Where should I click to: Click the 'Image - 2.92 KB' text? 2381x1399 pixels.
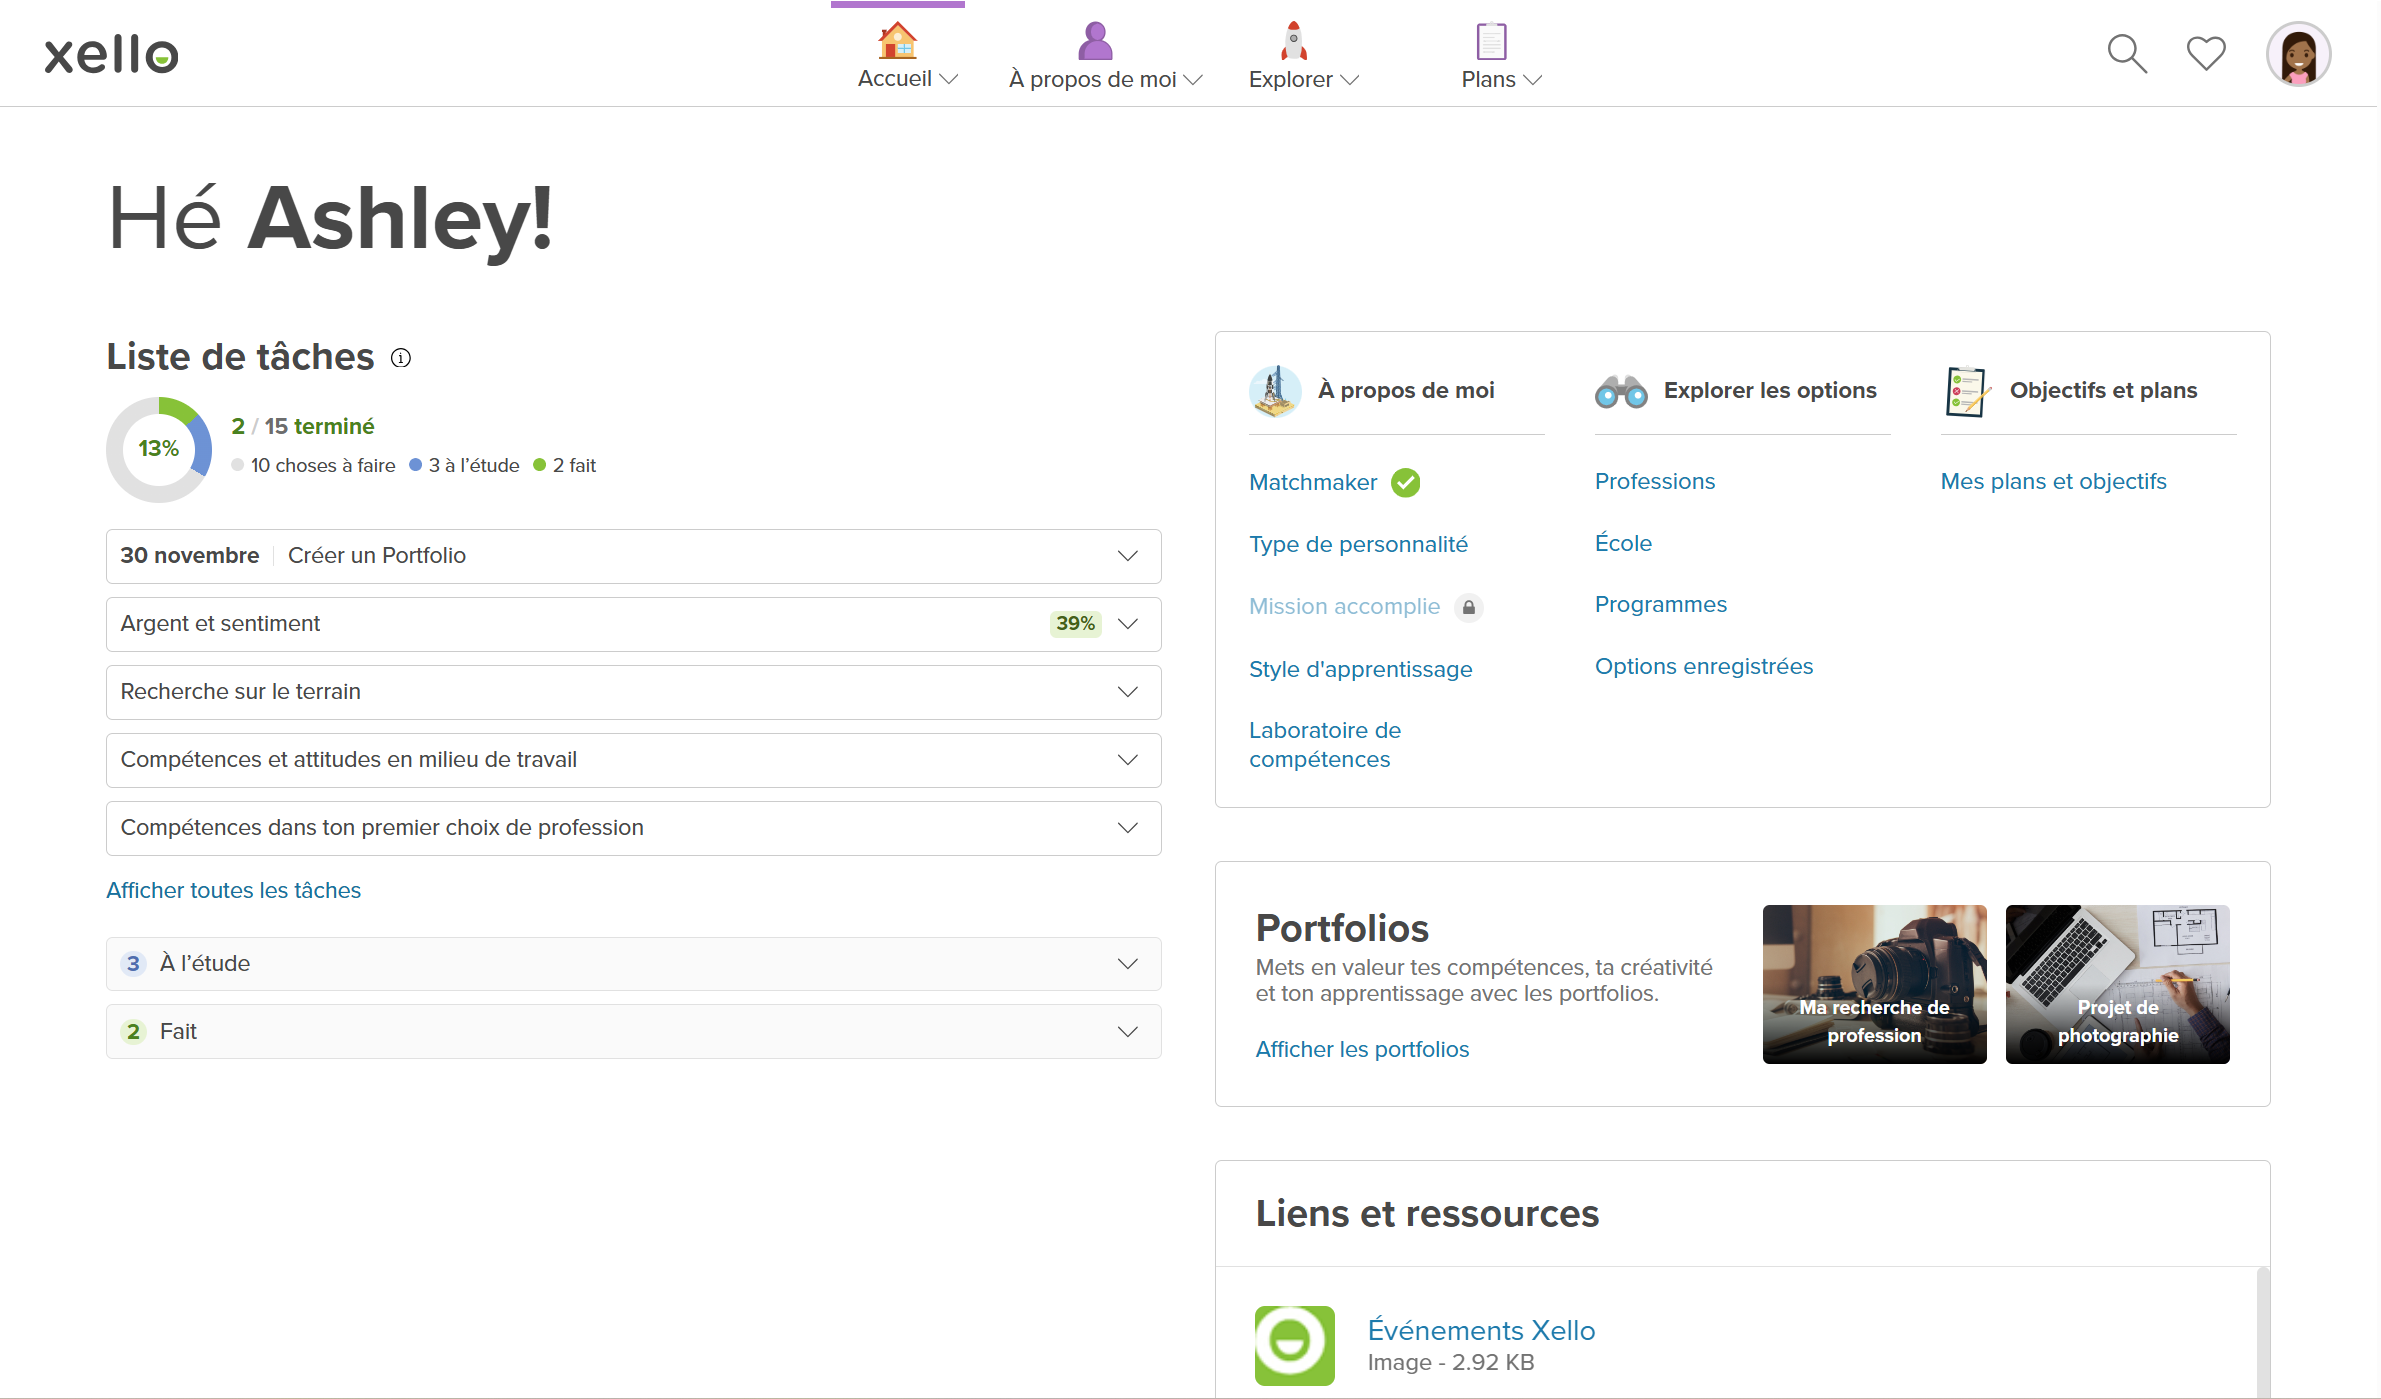point(1450,1363)
